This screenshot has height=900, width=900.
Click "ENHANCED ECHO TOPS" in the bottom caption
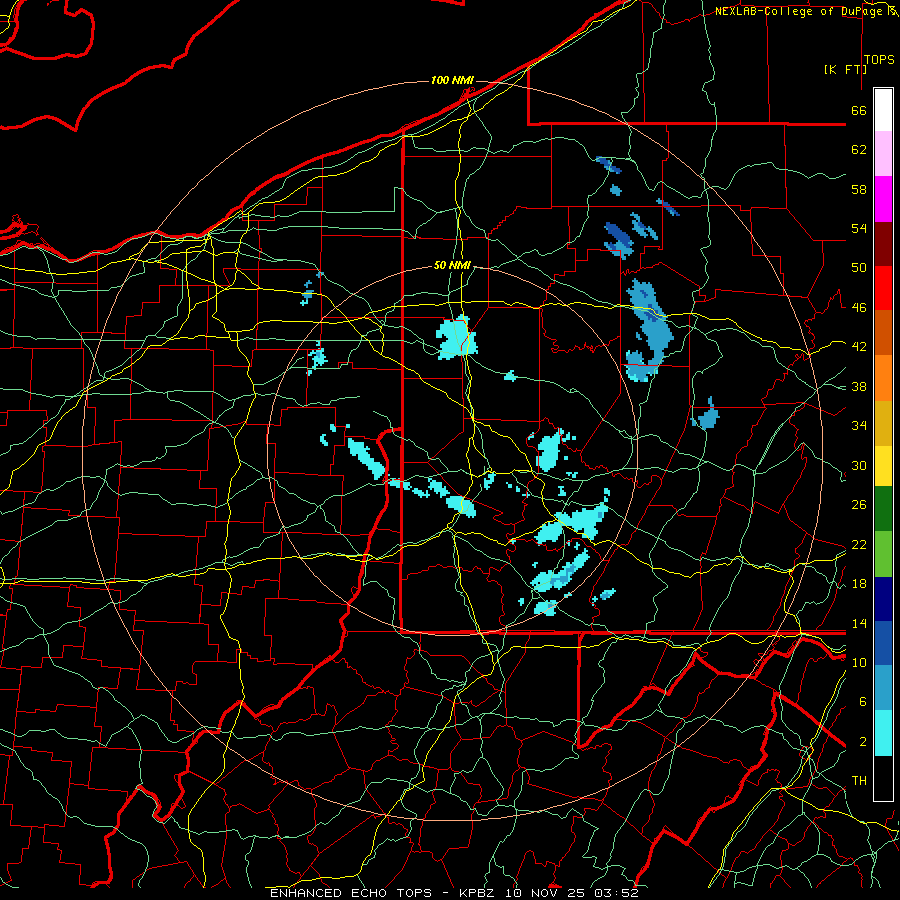(x=351, y=893)
